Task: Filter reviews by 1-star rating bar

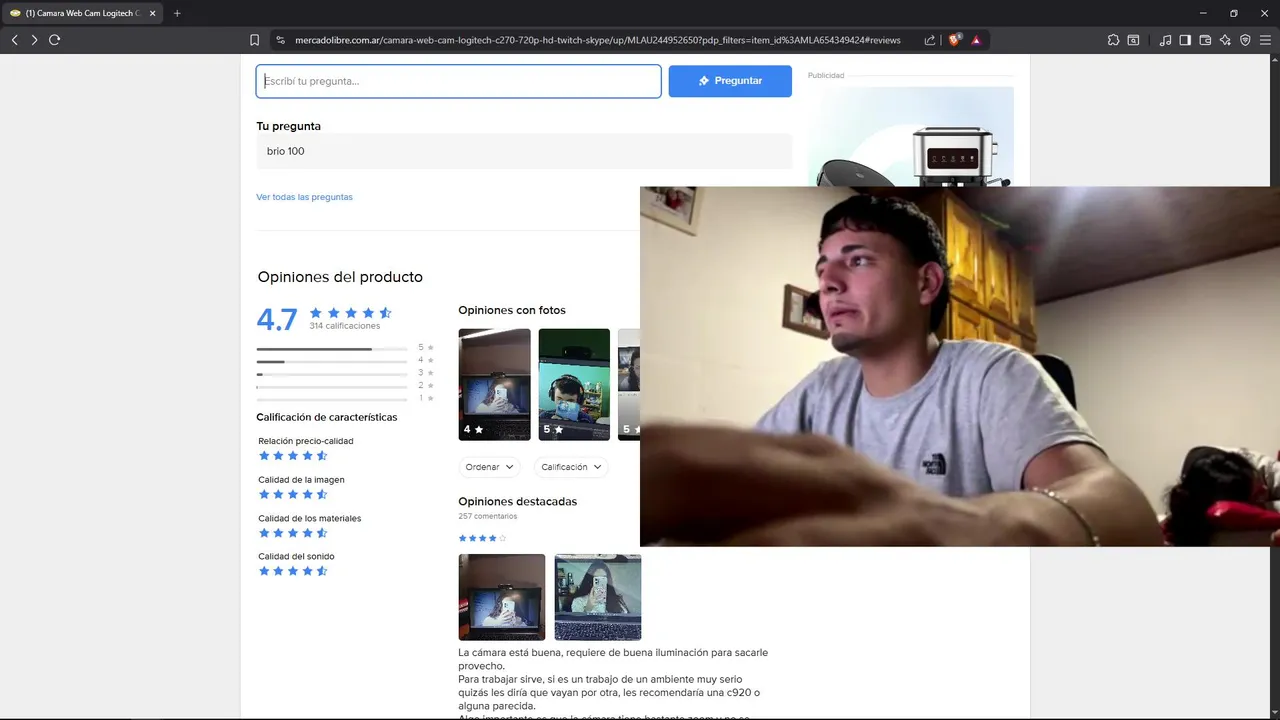Action: click(345, 398)
